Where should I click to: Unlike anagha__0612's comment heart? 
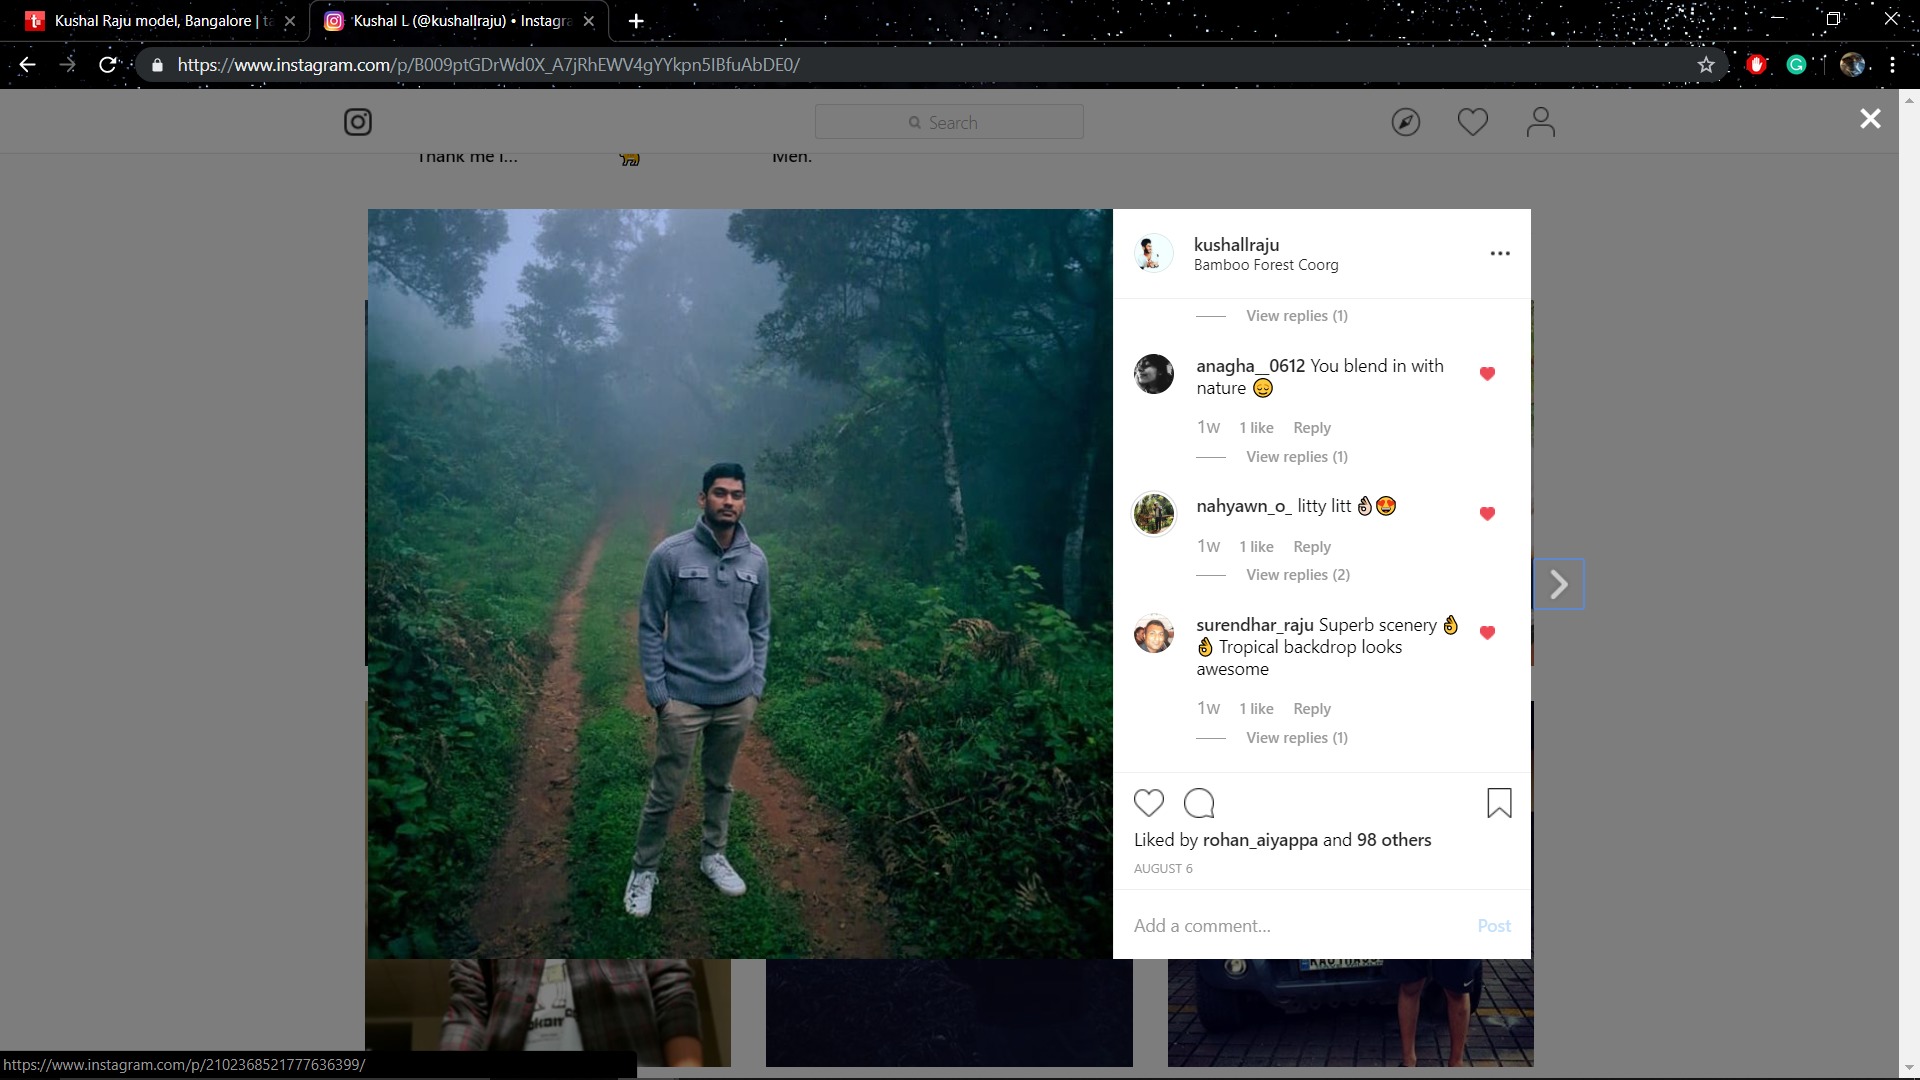point(1487,374)
